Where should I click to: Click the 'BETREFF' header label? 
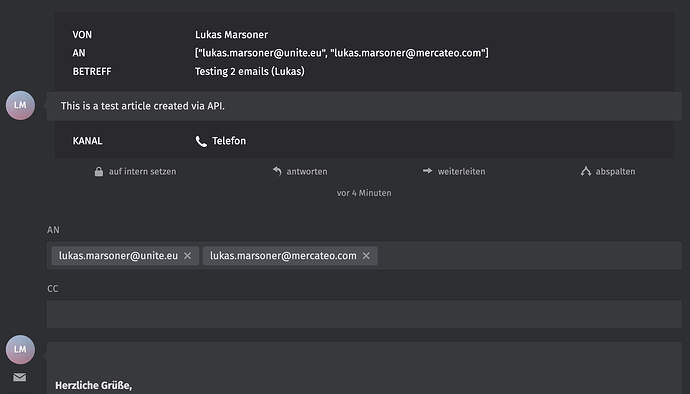click(92, 71)
